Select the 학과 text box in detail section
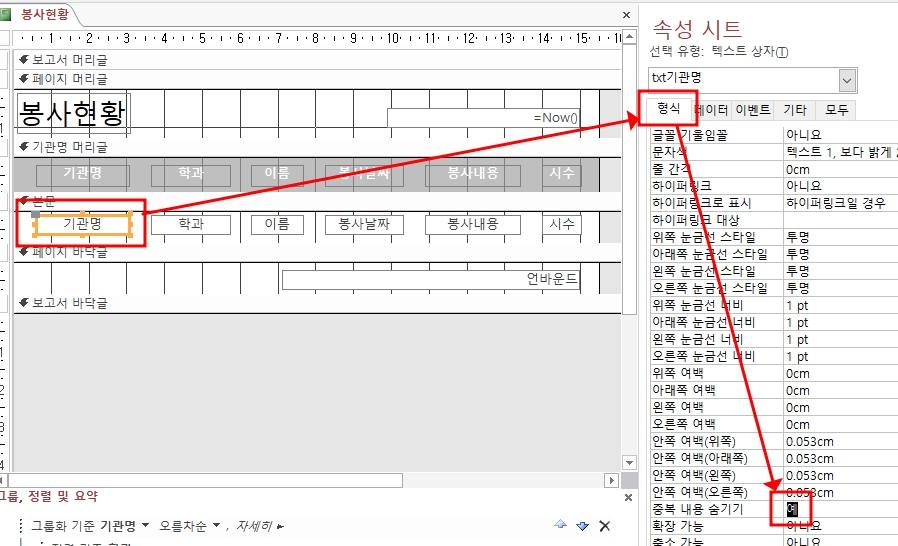 tap(191, 225)
